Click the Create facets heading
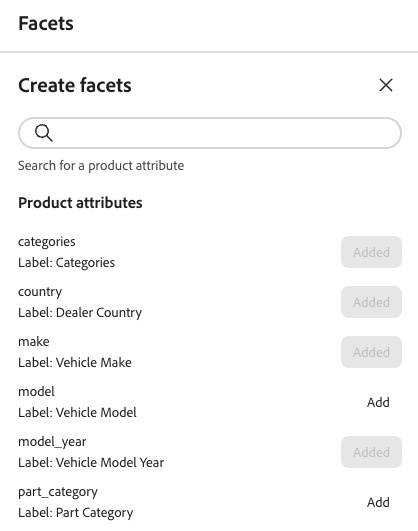418x531 pixels. (x=75, y=85)
